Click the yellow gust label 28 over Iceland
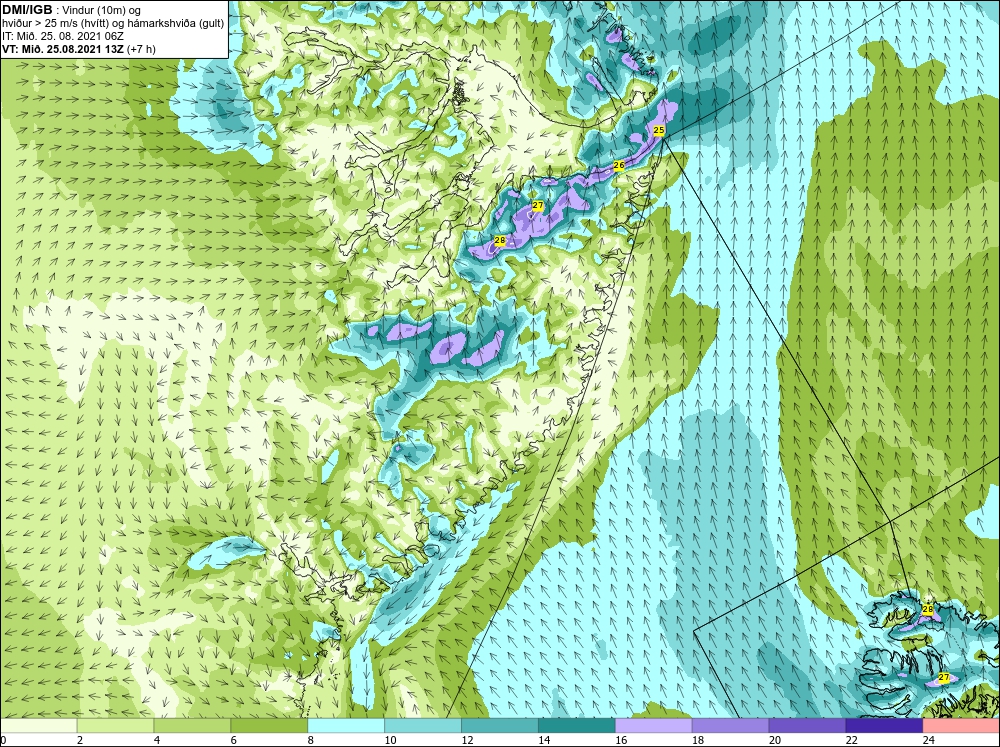The width and height of the screenshot is (1000, 747). [927, 610]
